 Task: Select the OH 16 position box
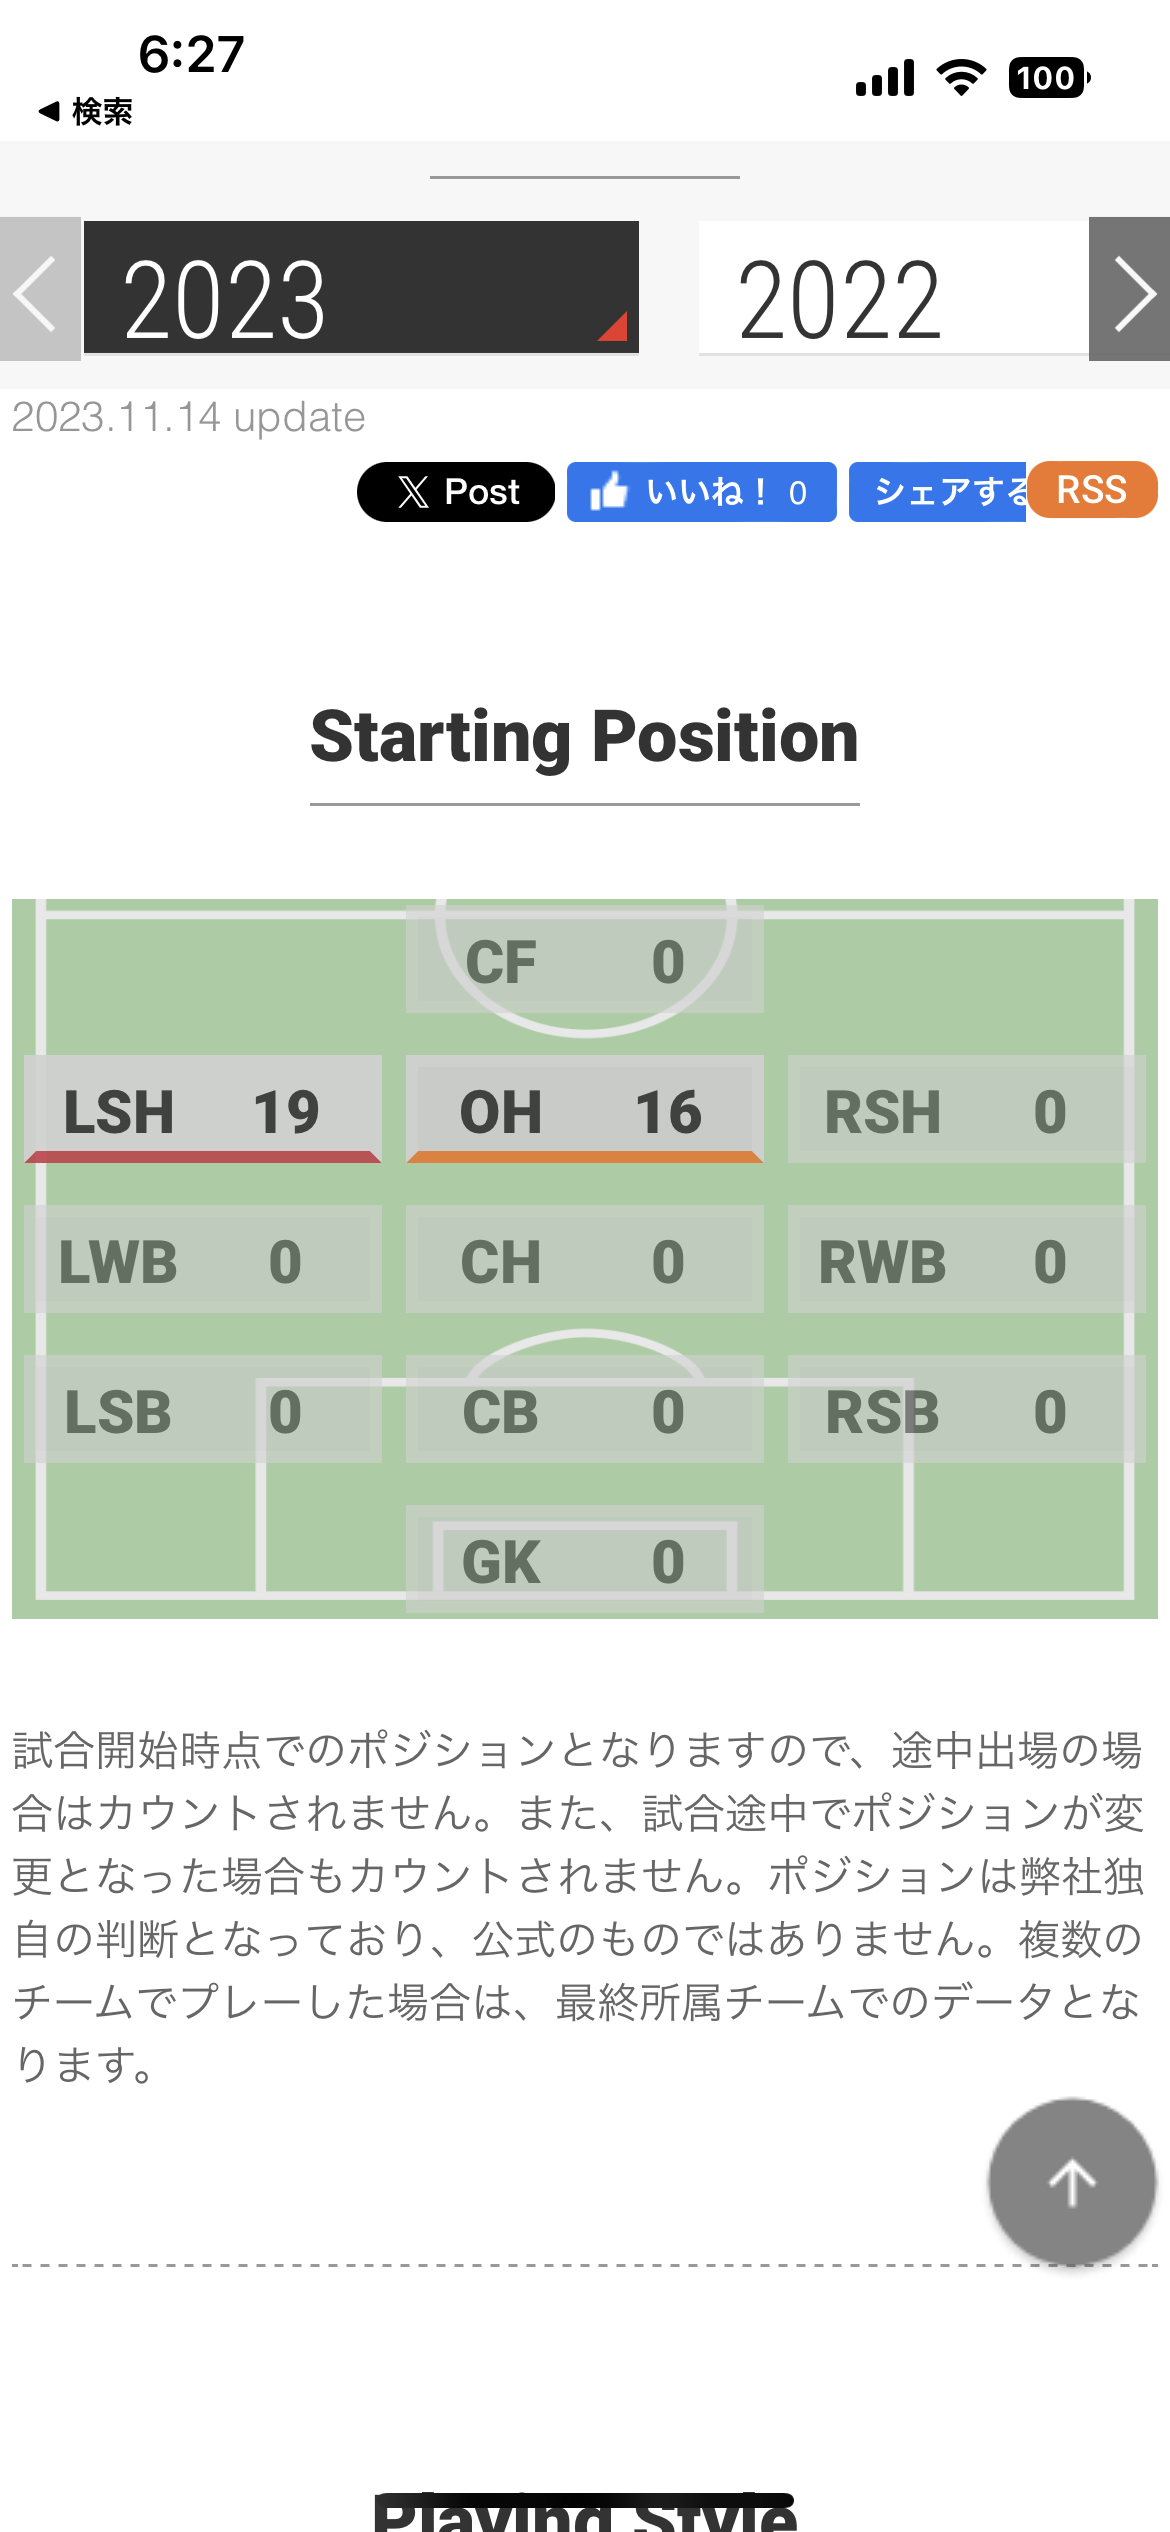585,1109
